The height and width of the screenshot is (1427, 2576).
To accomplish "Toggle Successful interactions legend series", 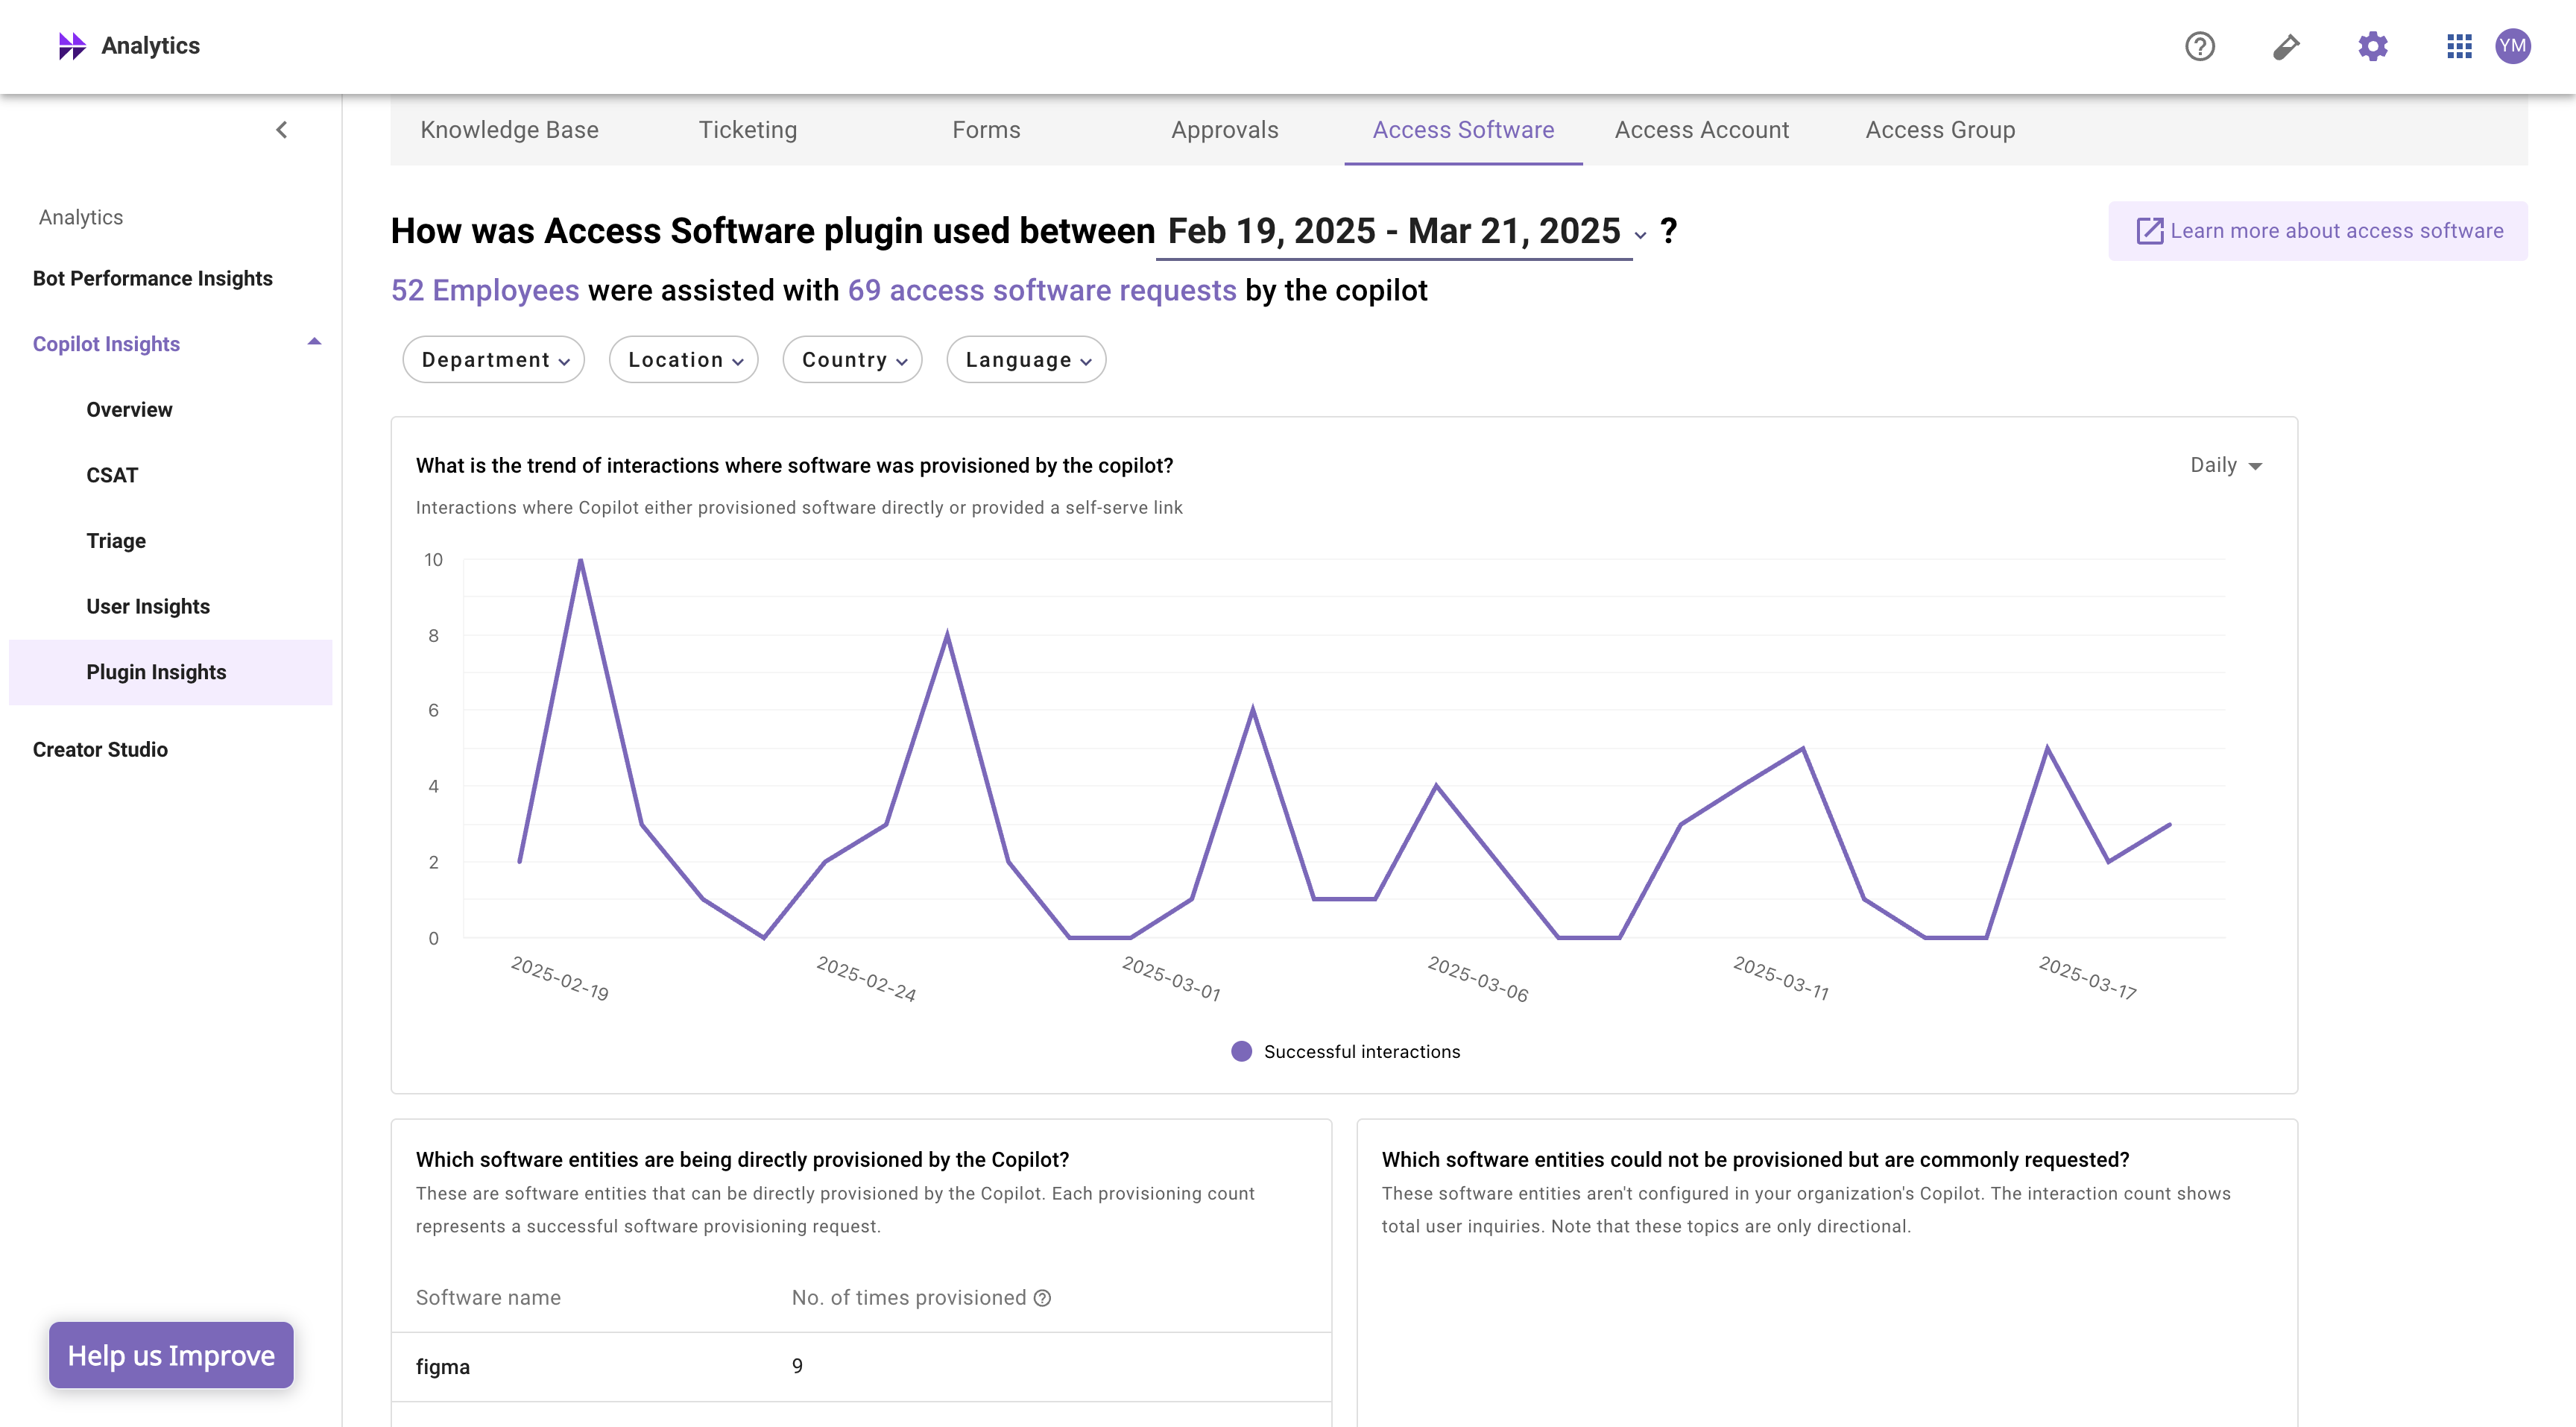I will tap(1345, 1051).
